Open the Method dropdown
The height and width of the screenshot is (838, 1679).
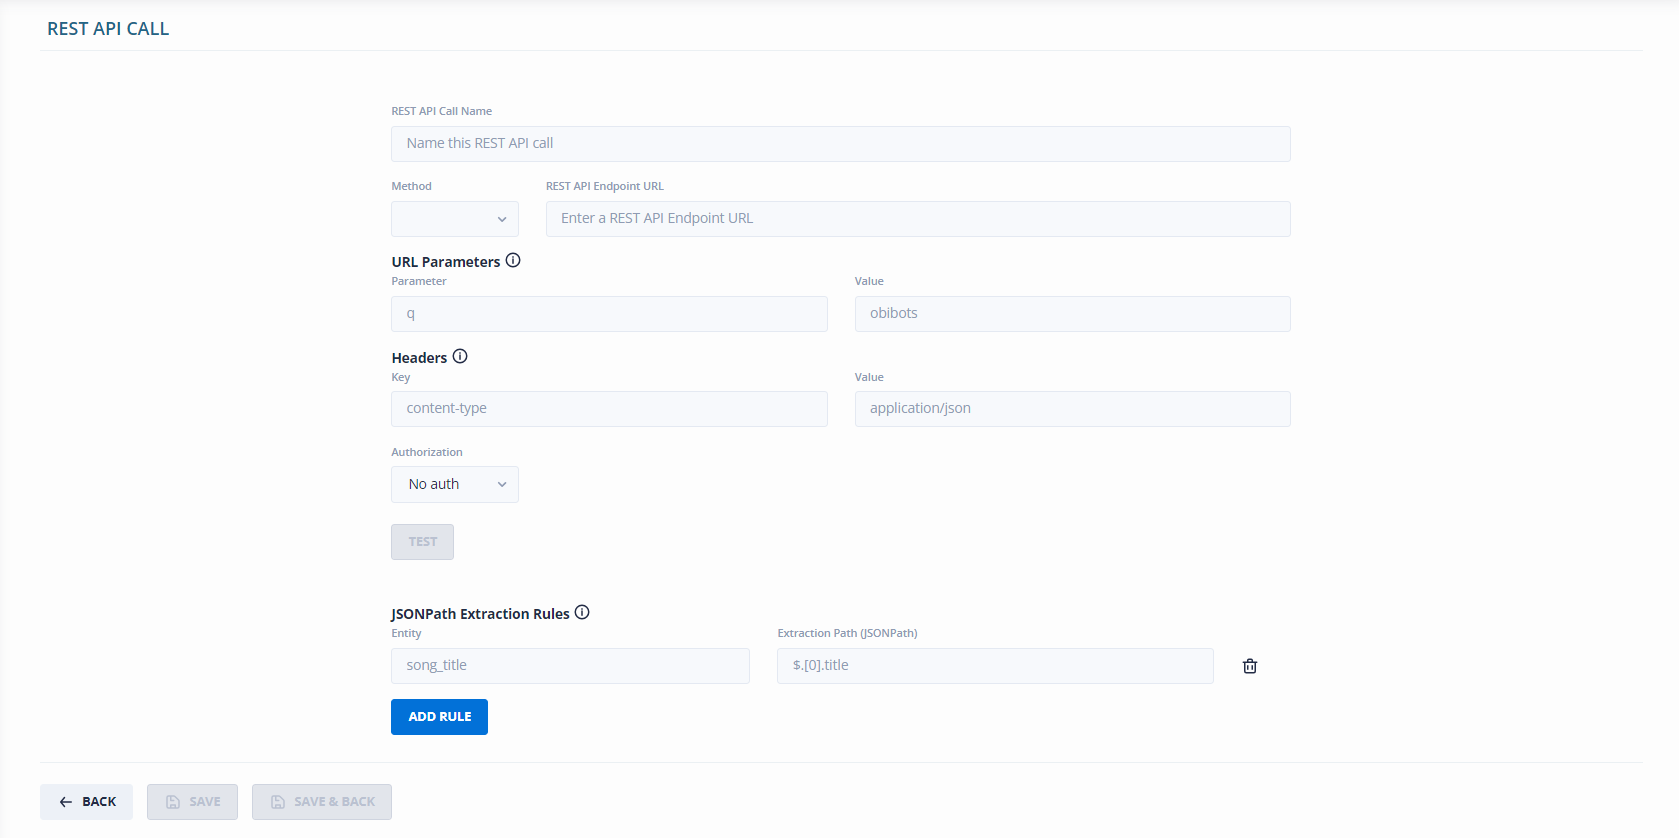coord(455,219)
